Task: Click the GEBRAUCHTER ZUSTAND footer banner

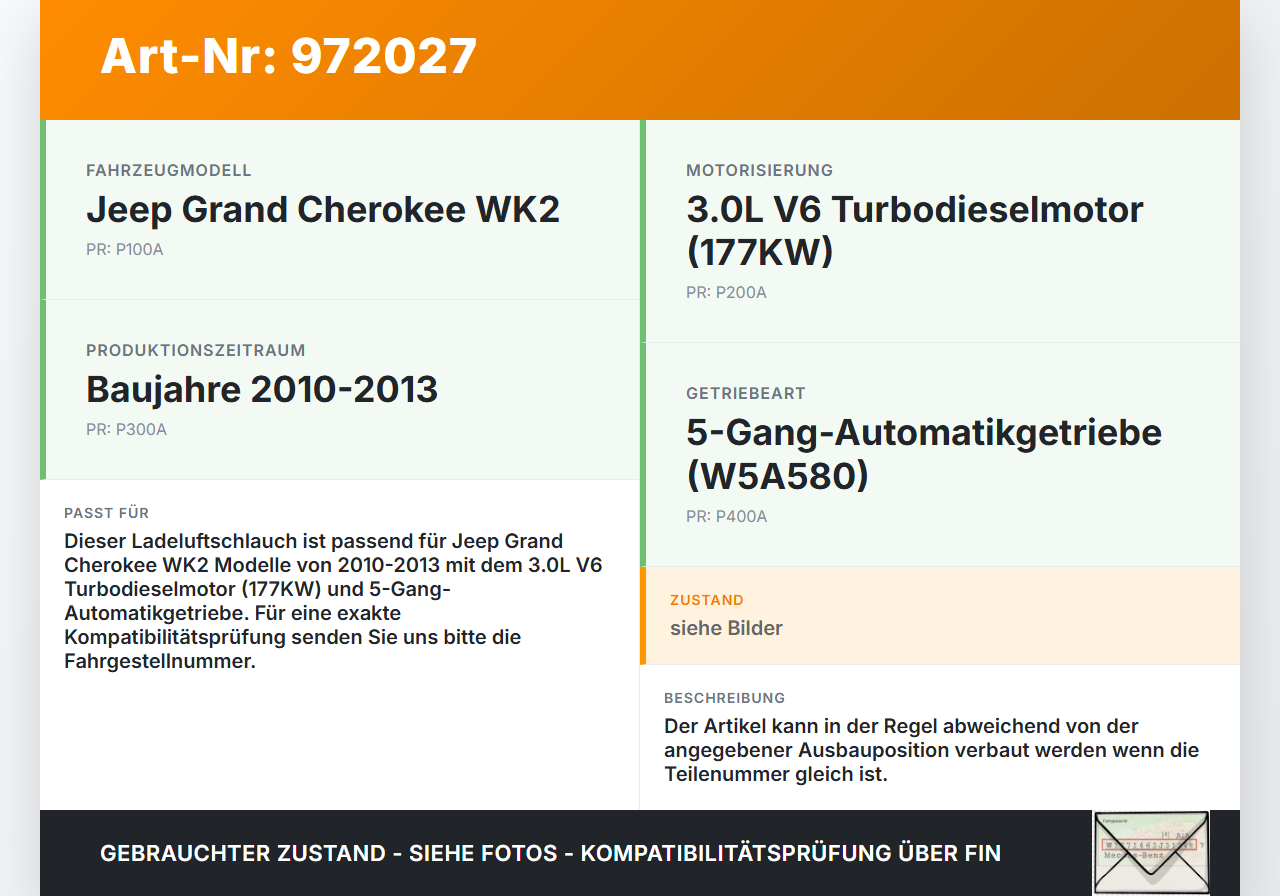Action: (x=550, y=853)
